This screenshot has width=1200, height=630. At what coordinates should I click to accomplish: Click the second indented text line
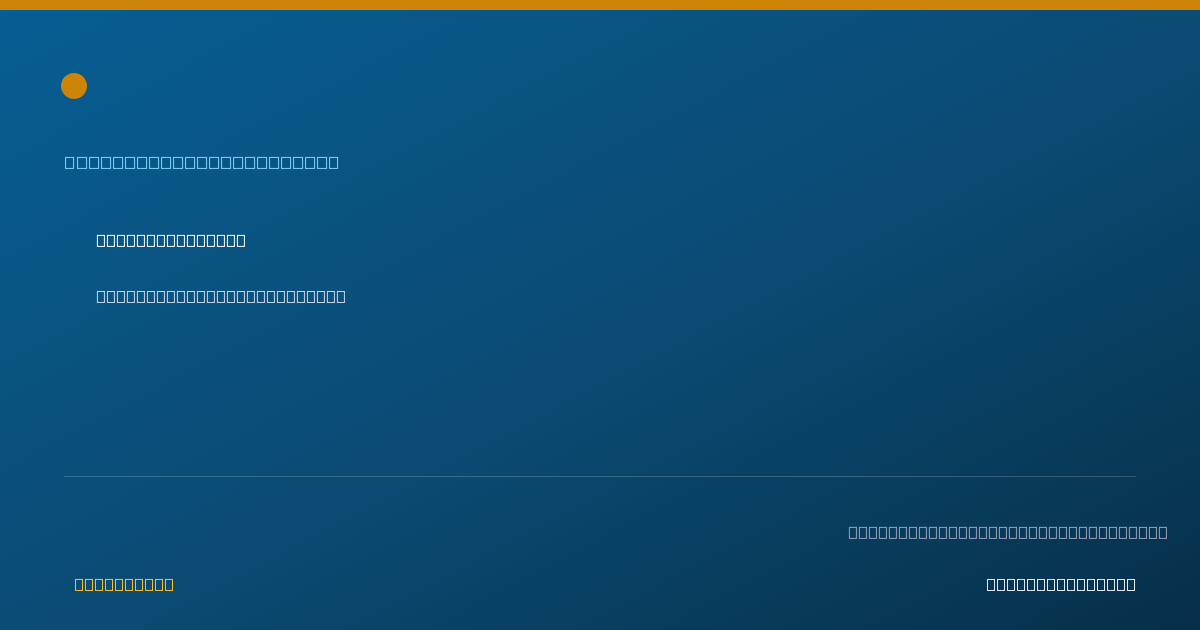[x=221, y=296]
